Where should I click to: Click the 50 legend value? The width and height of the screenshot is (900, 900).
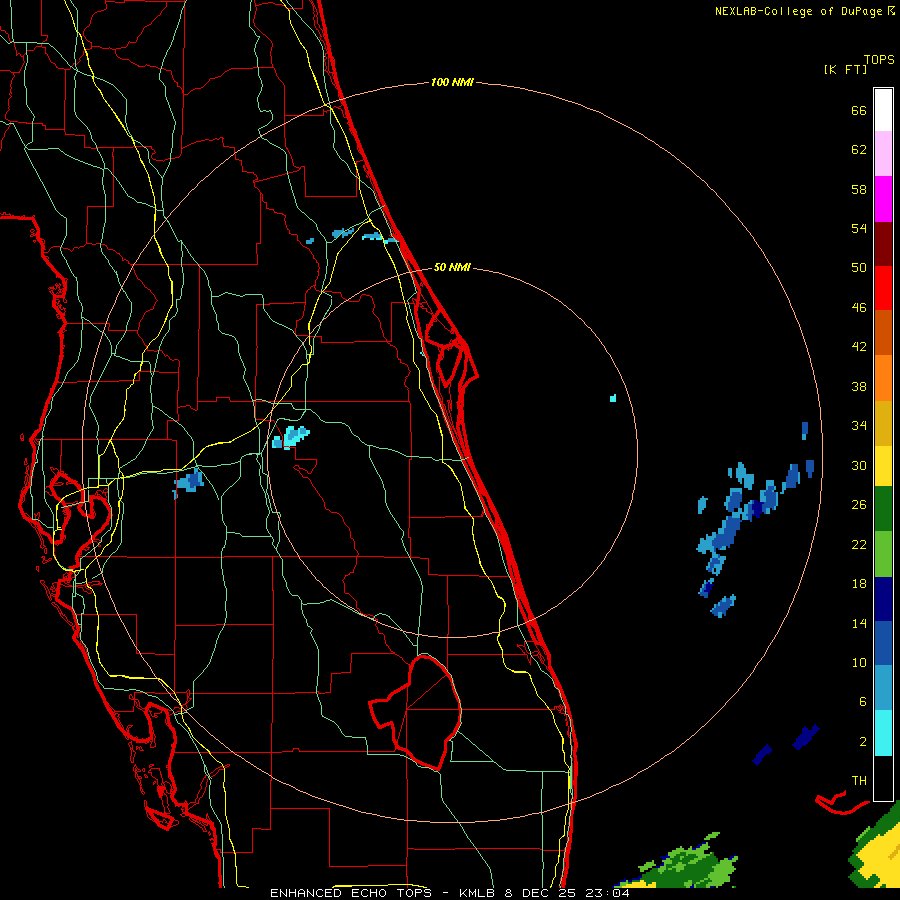point(859,267)
